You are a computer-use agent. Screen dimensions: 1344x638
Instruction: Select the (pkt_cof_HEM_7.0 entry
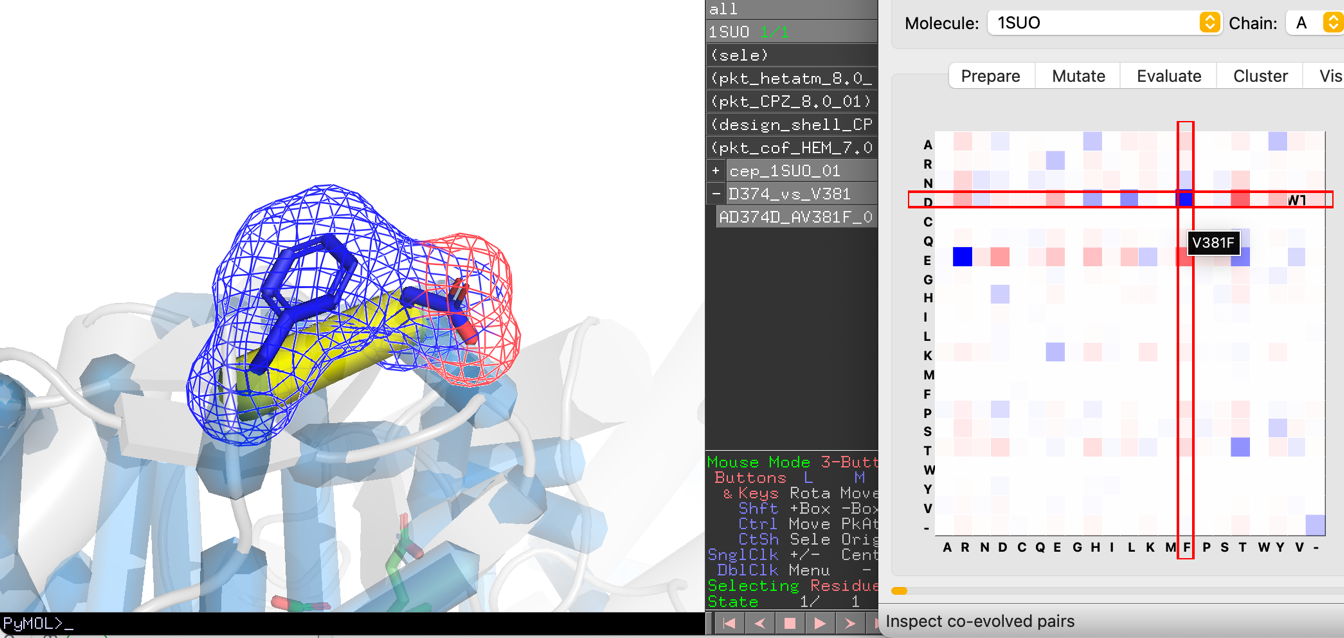pos(791,148)
